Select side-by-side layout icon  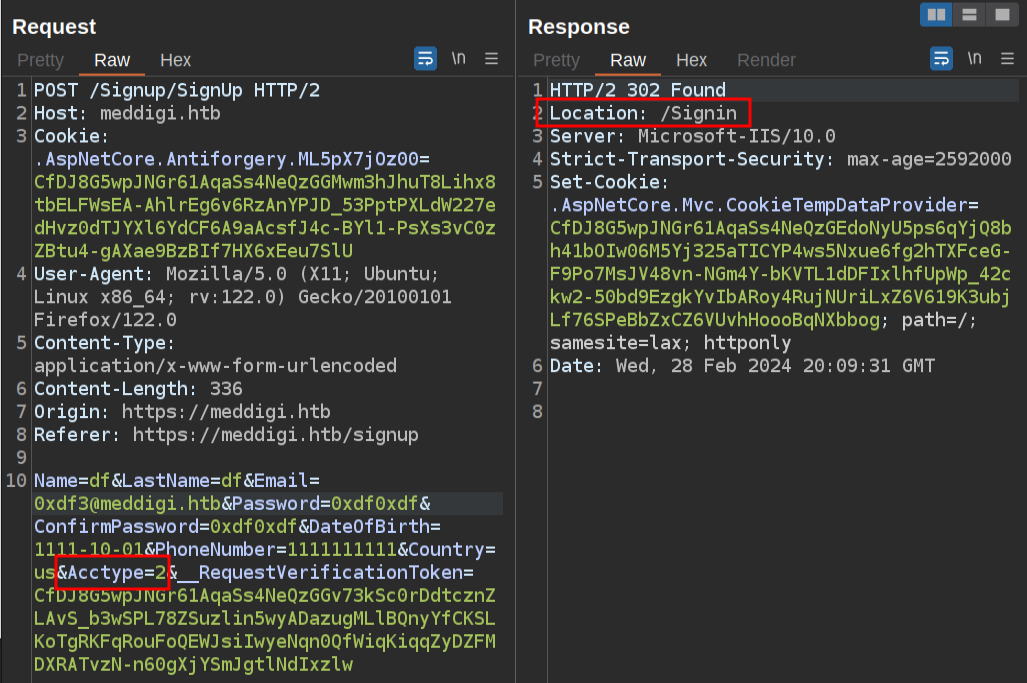click(x=936, y=14)
